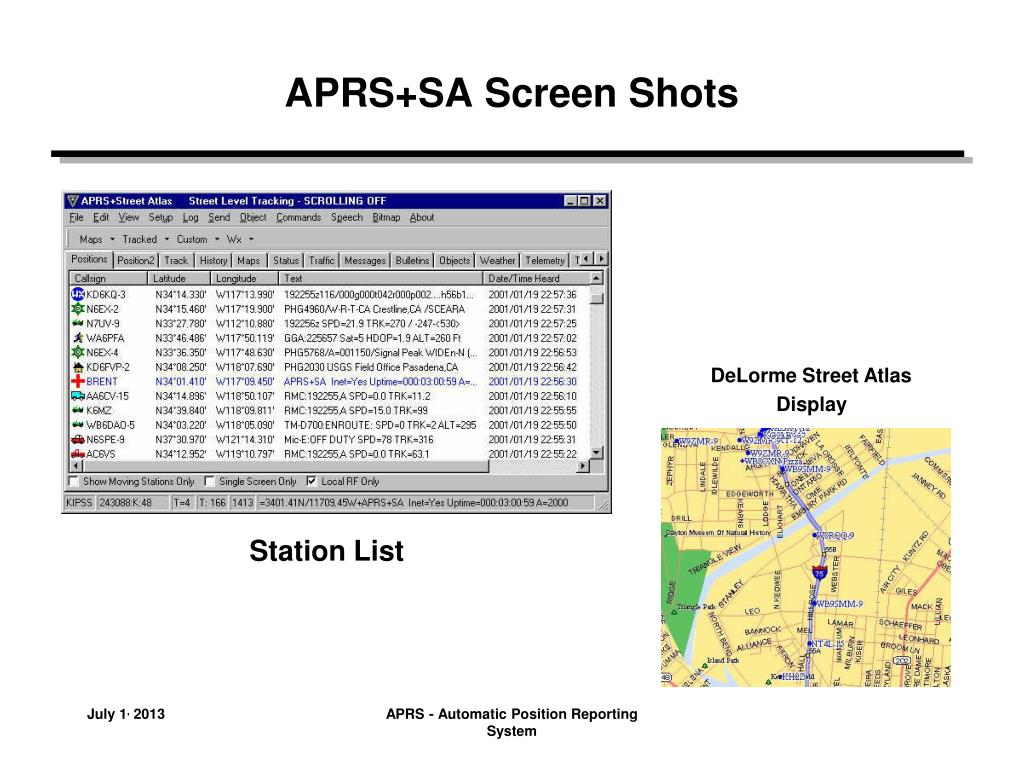Click the vehicle icon beside K6MZ
This screenshot has height=768, width=1024.
[78, 410]
